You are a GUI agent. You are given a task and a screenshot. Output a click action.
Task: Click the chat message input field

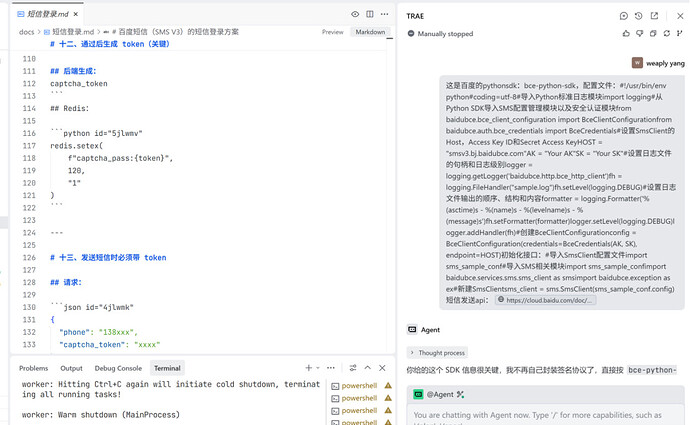point(546,415)
